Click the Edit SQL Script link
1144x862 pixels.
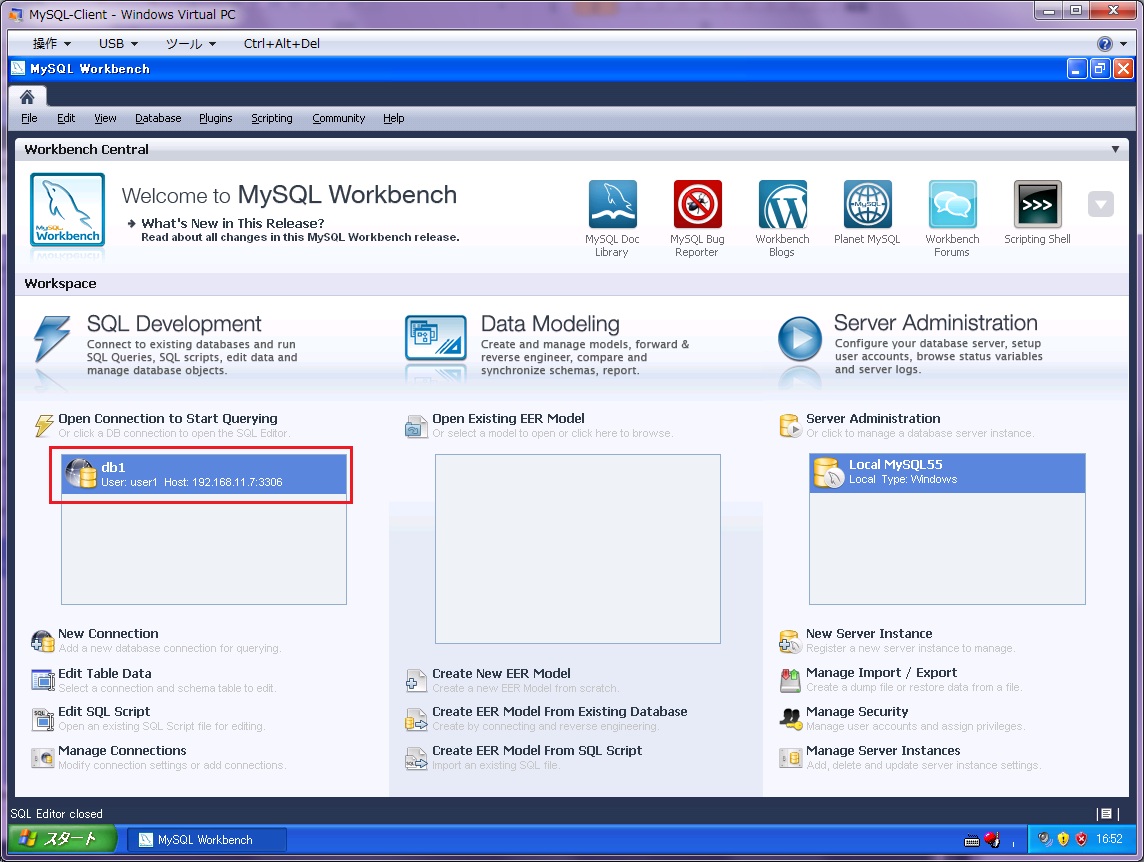point(104,712)
